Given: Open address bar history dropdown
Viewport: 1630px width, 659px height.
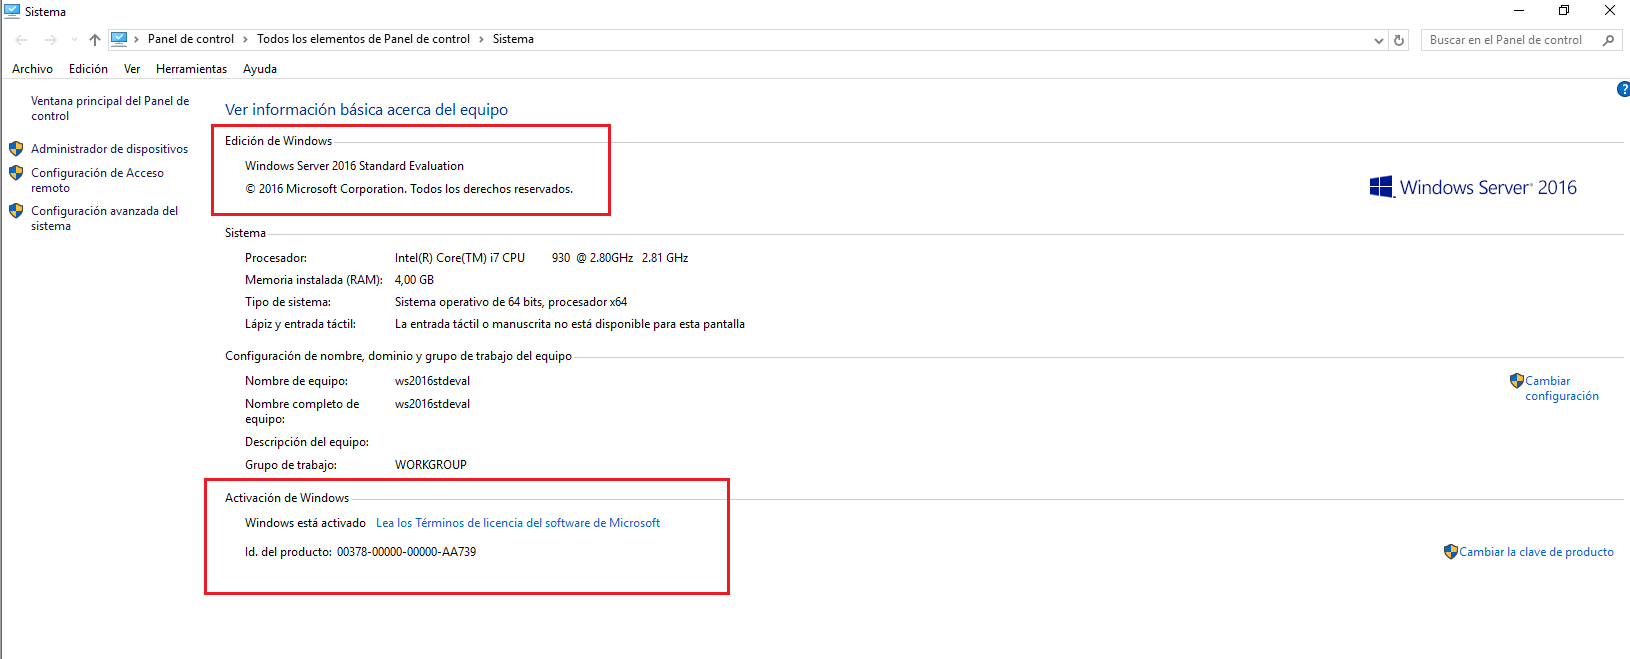Looking at the screenshot, I should (1379, 40).
